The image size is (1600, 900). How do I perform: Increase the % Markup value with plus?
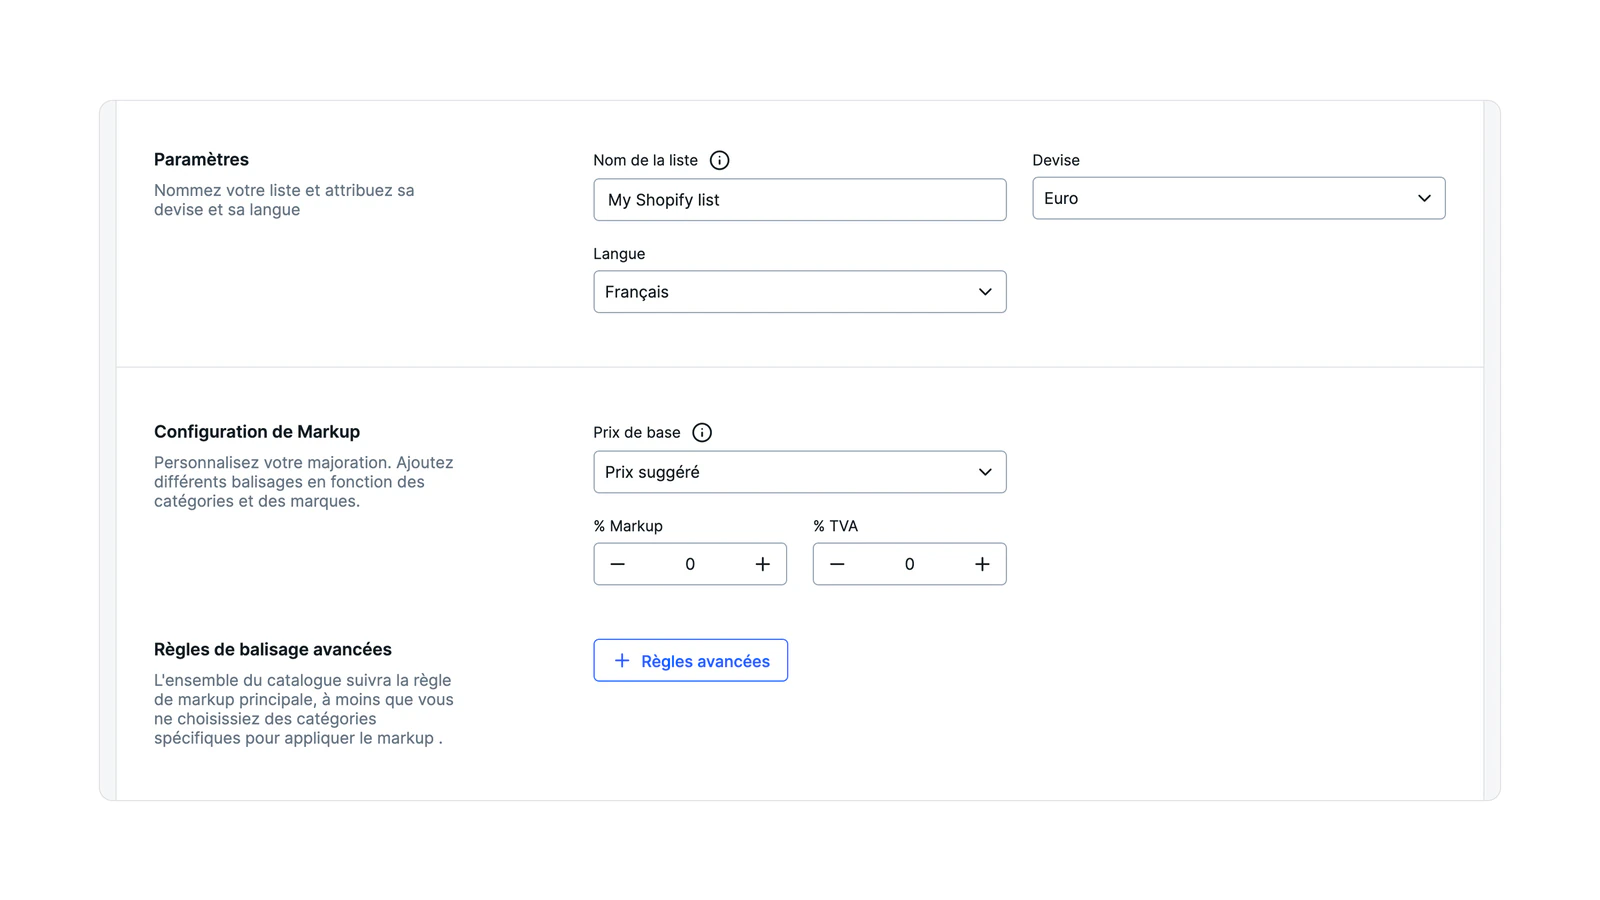(762, 564)
